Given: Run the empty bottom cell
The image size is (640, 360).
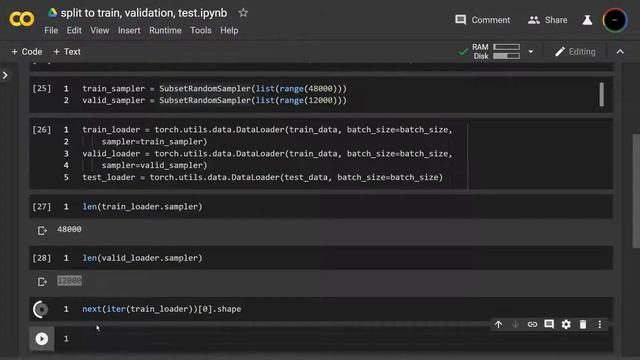Looking at the screenshot, I should 41,339.
